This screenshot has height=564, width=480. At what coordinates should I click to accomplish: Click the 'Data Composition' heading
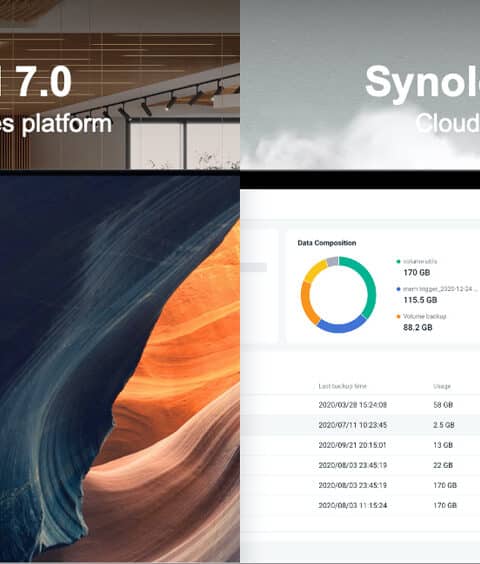(x=327, y=243)
